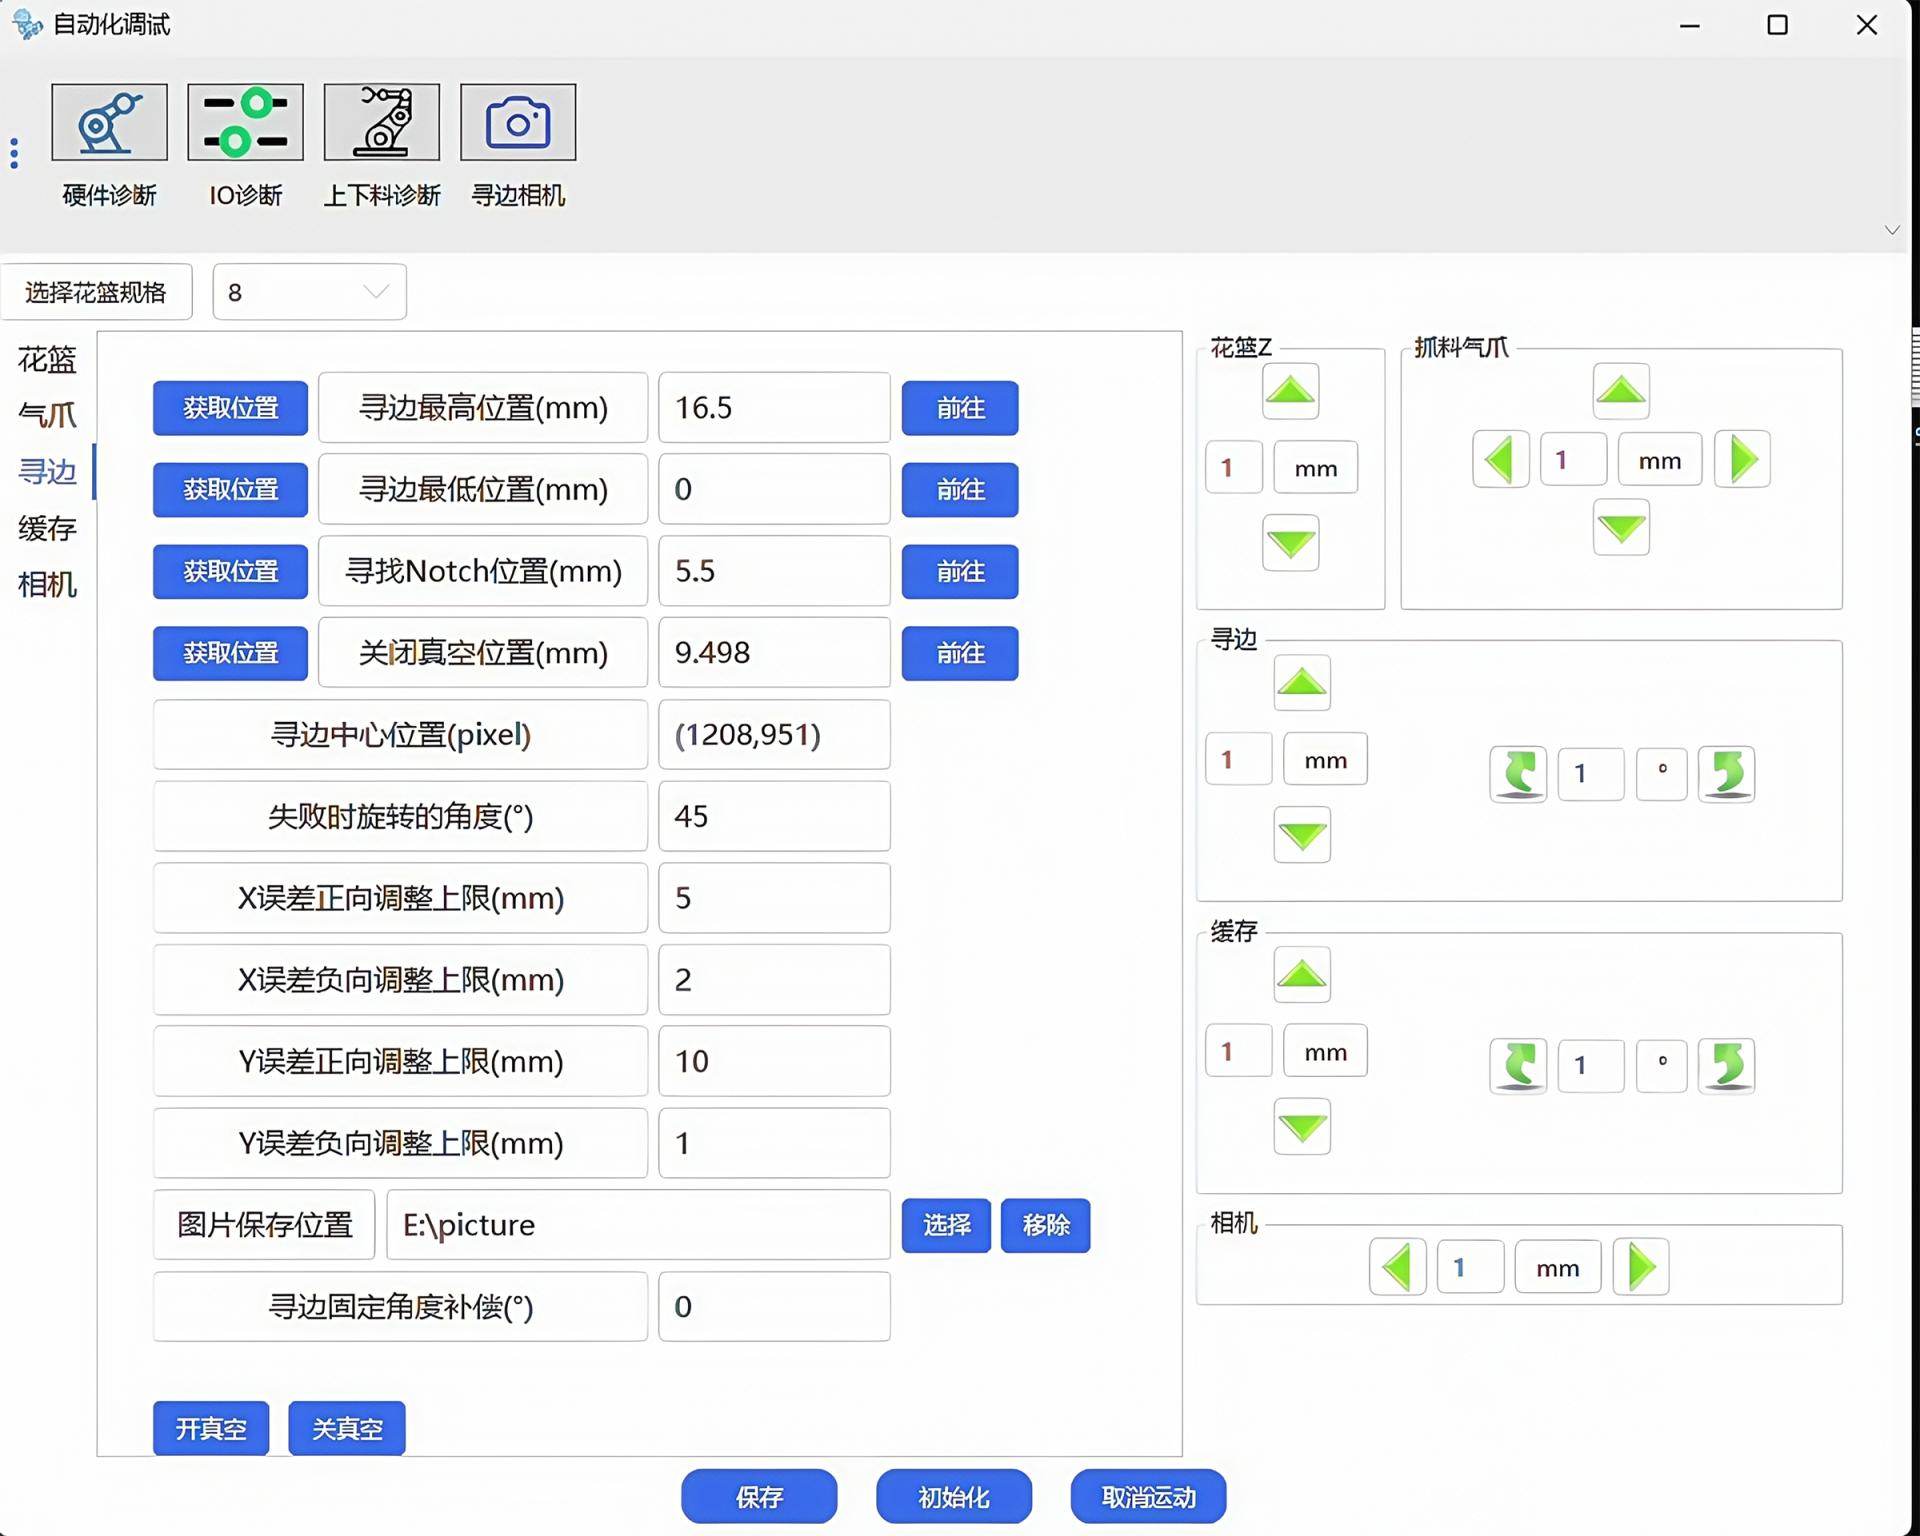Viewport: 1920px width, 1536px height.
Task: Click 寻边 rotate counterclockwise arrow icon
Action: (1518, 774)
